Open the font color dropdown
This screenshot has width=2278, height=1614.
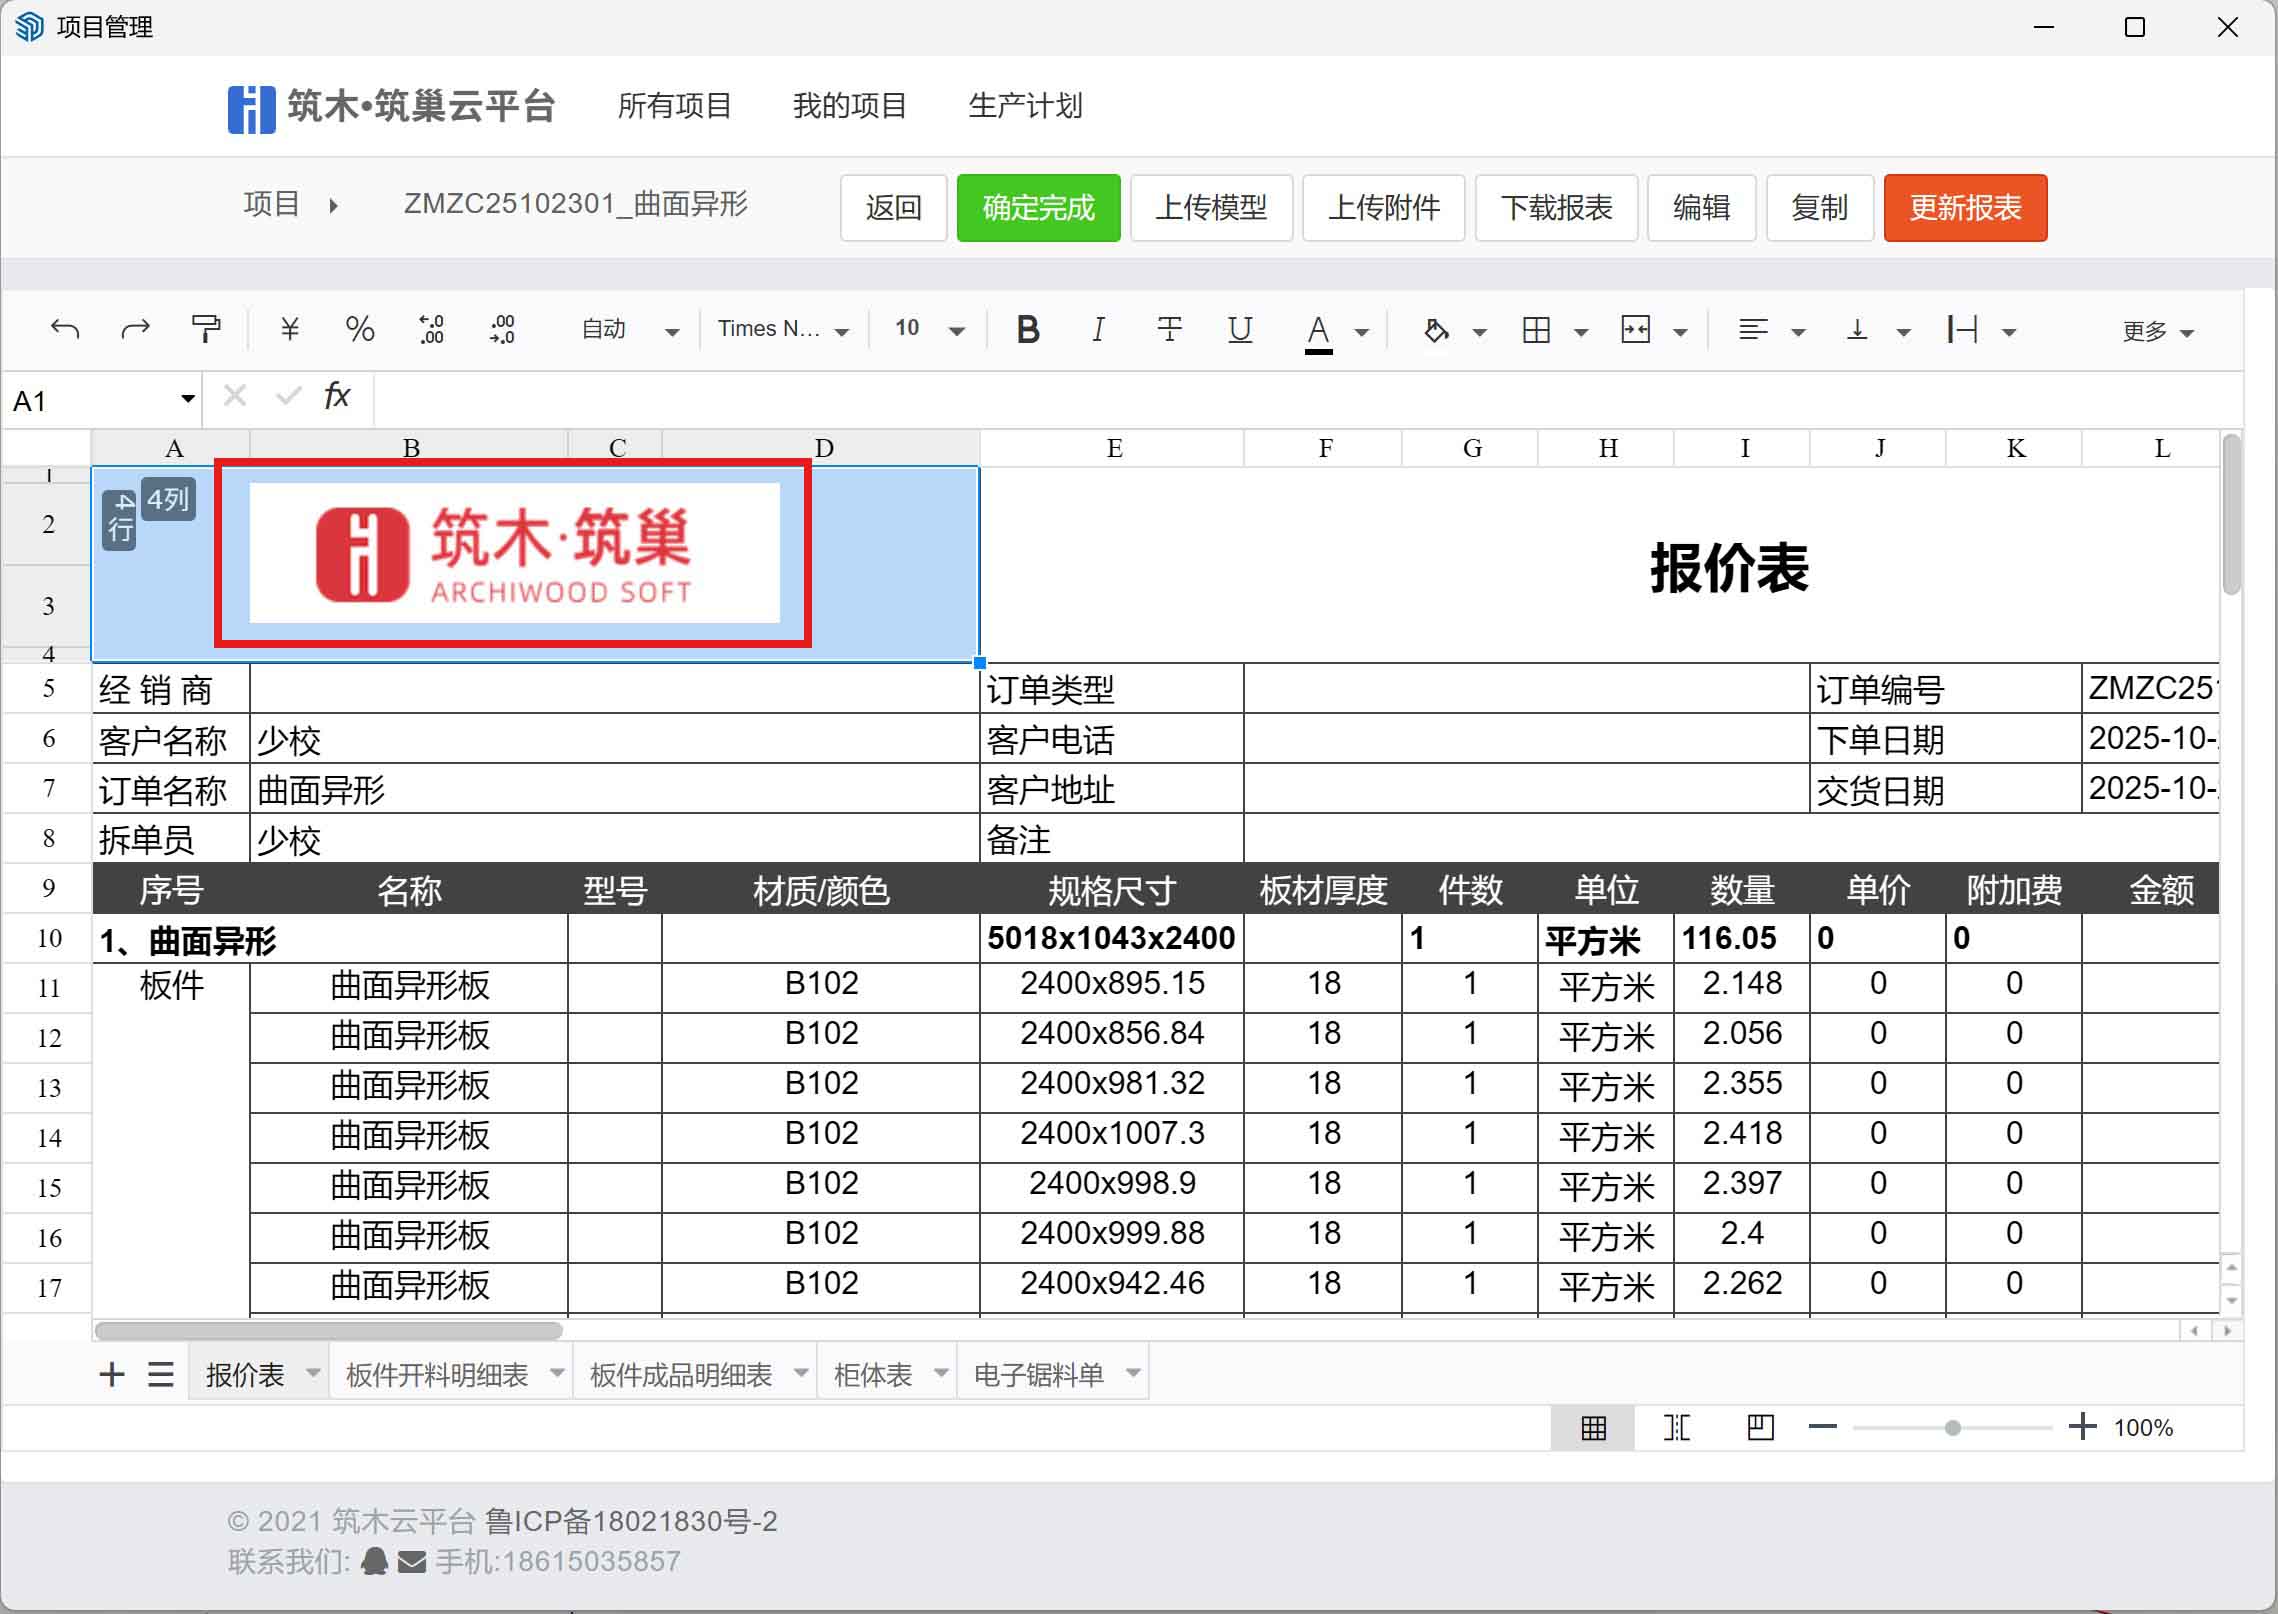pyautogui.click(x=1361, y=331)
